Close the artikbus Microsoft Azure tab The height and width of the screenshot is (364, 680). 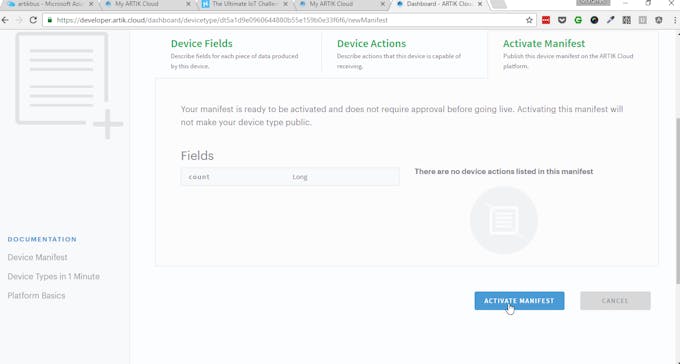(x=91, y=4)
